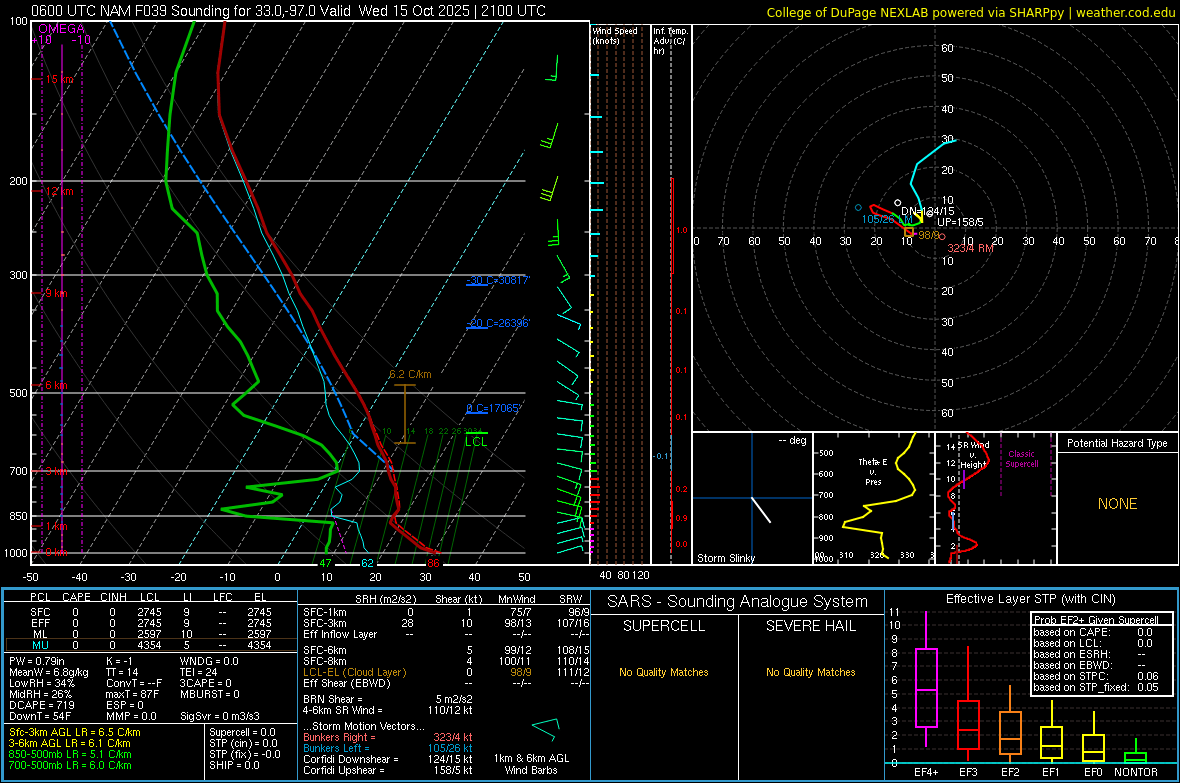Click the Theta-E v. Pres label
The image size is (1180, 783).
[873, 472]
